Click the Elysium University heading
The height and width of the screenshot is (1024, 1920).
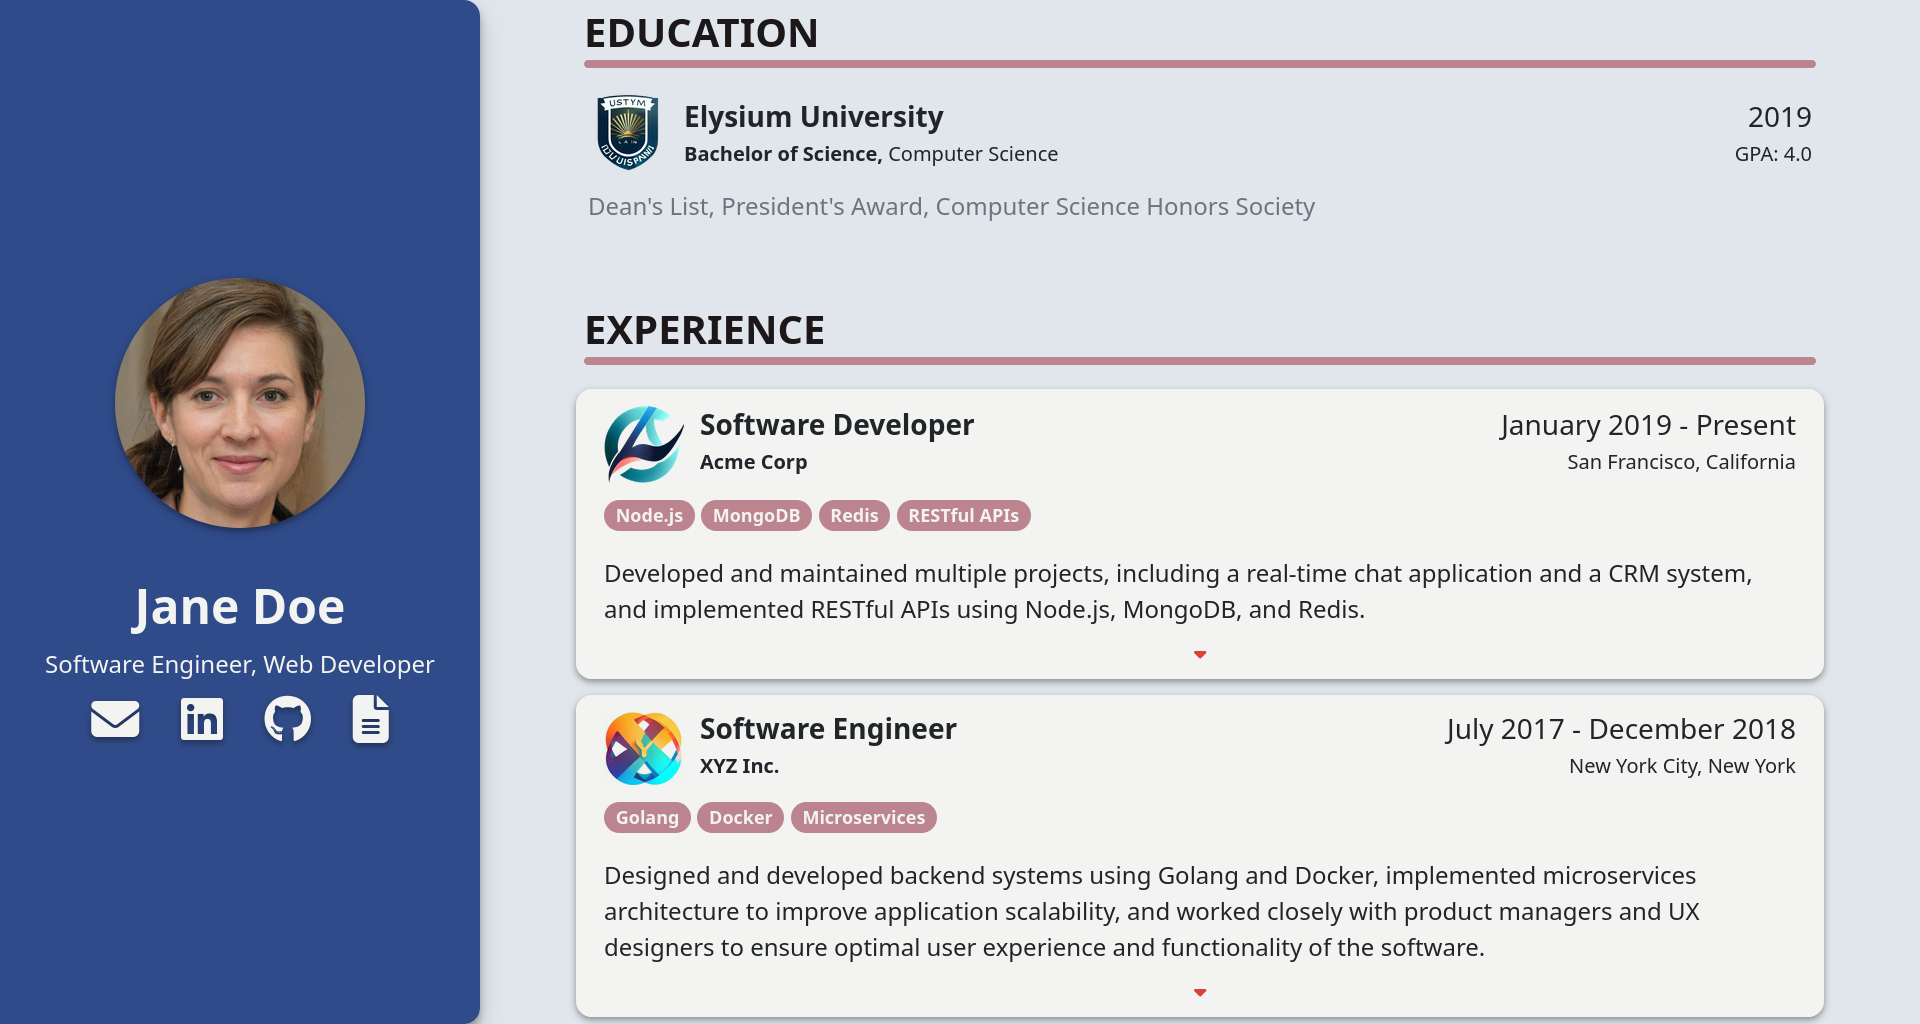[813, 117]
